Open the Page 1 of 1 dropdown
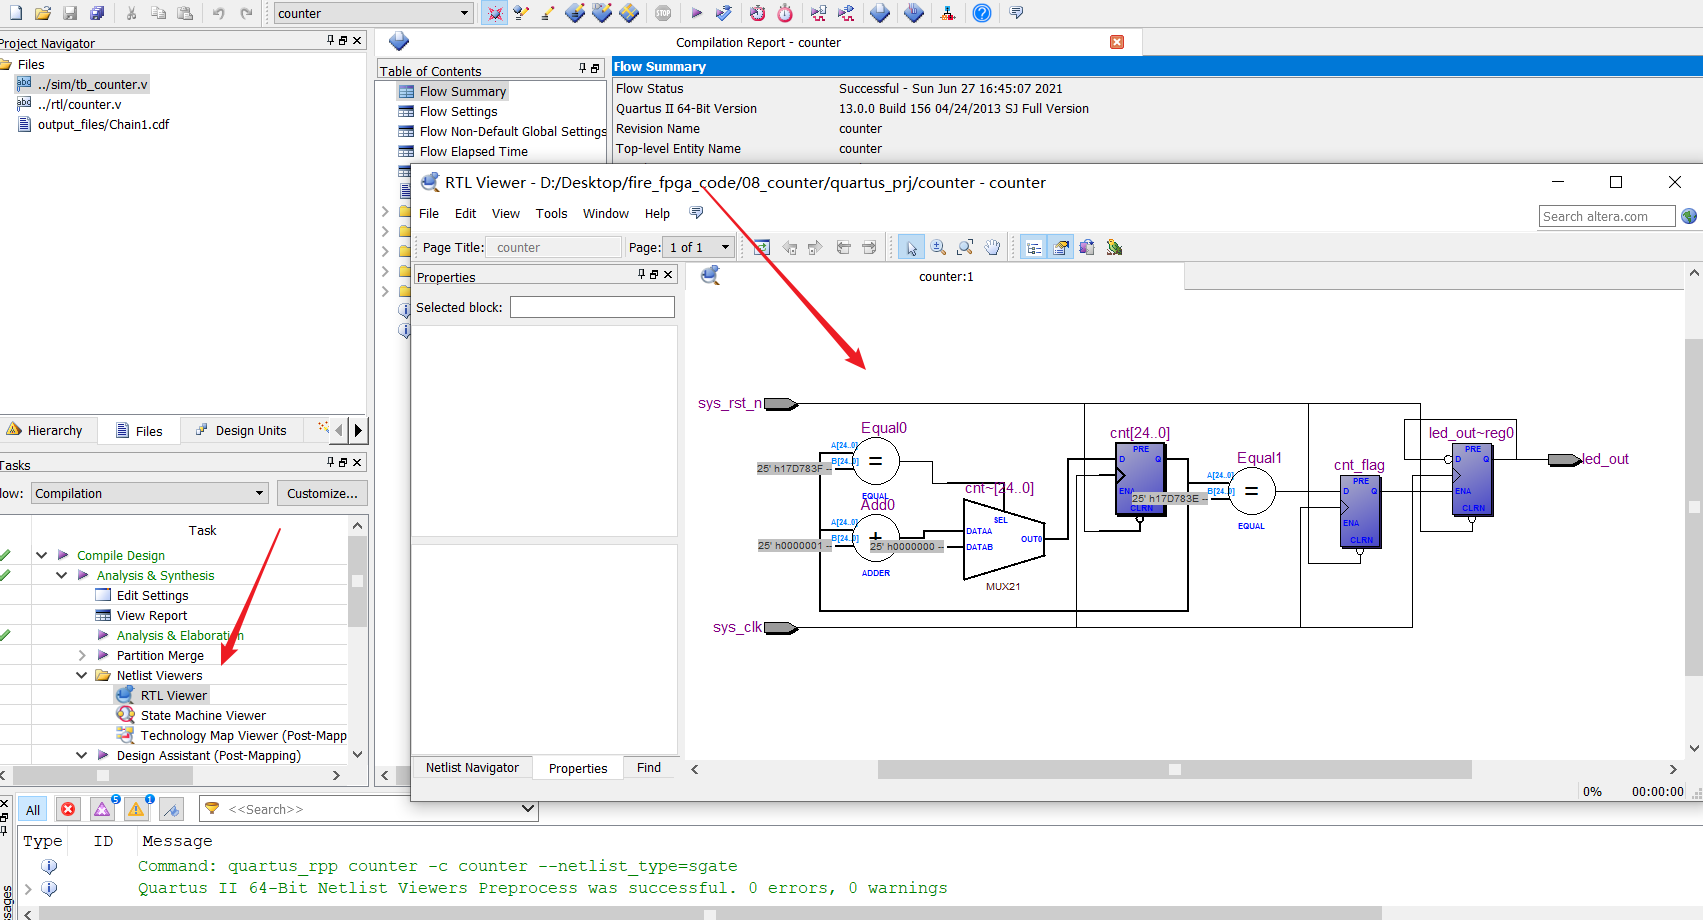This screenshot has height=920, width=1703. (725, 247)
